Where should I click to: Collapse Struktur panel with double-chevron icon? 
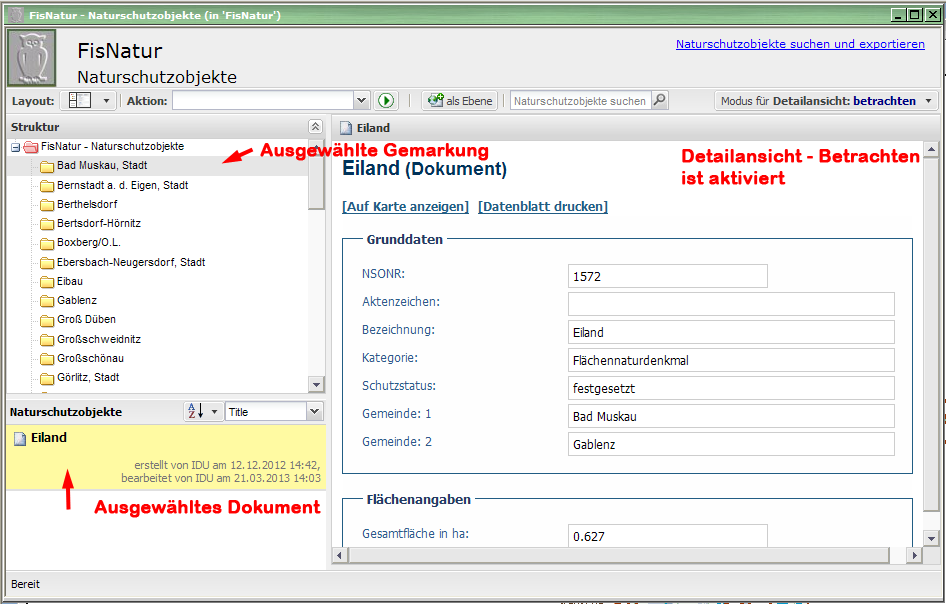pos(315,127)
